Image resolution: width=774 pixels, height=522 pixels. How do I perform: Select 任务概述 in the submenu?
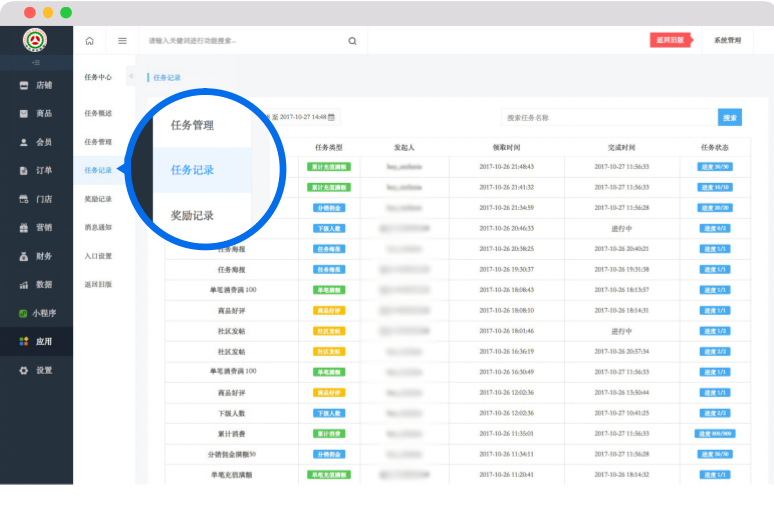click(98, 113)
